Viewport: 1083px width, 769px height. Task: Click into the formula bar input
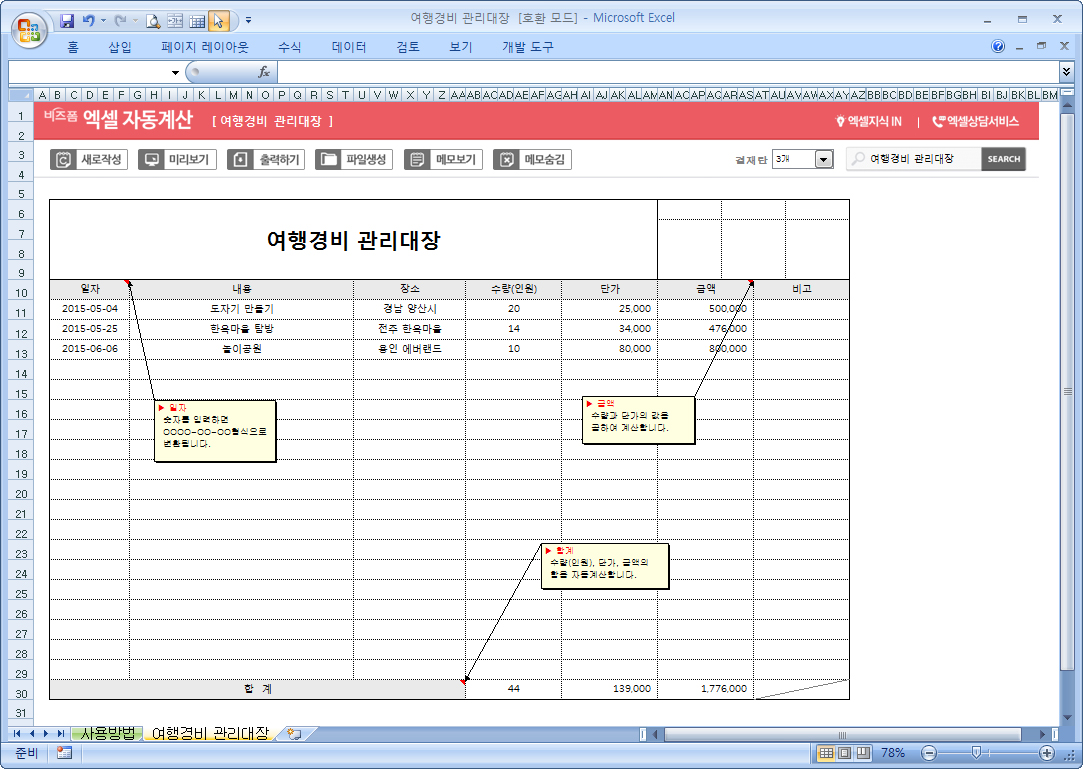point(667,73)
